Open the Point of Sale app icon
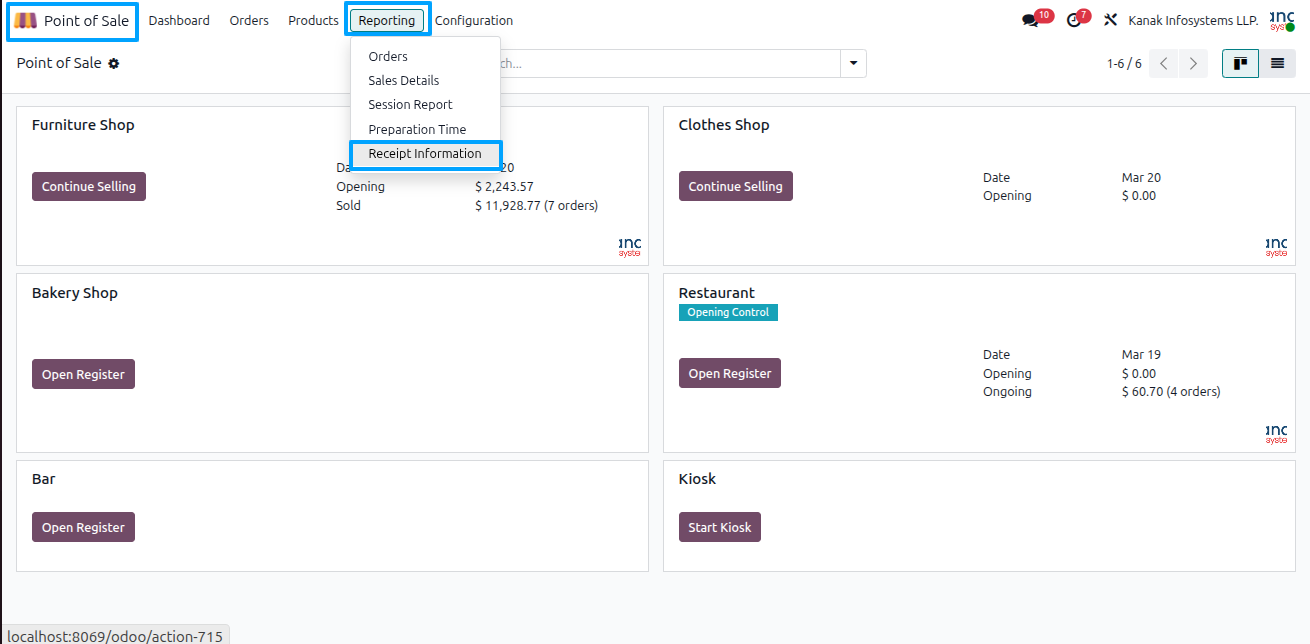1310x644 pixels. 26,21
